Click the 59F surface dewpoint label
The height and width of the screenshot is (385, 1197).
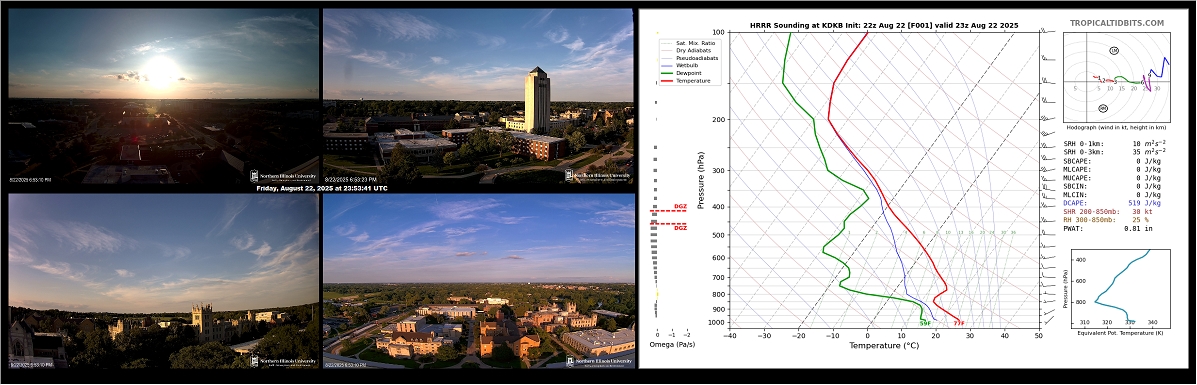point(925,323)
